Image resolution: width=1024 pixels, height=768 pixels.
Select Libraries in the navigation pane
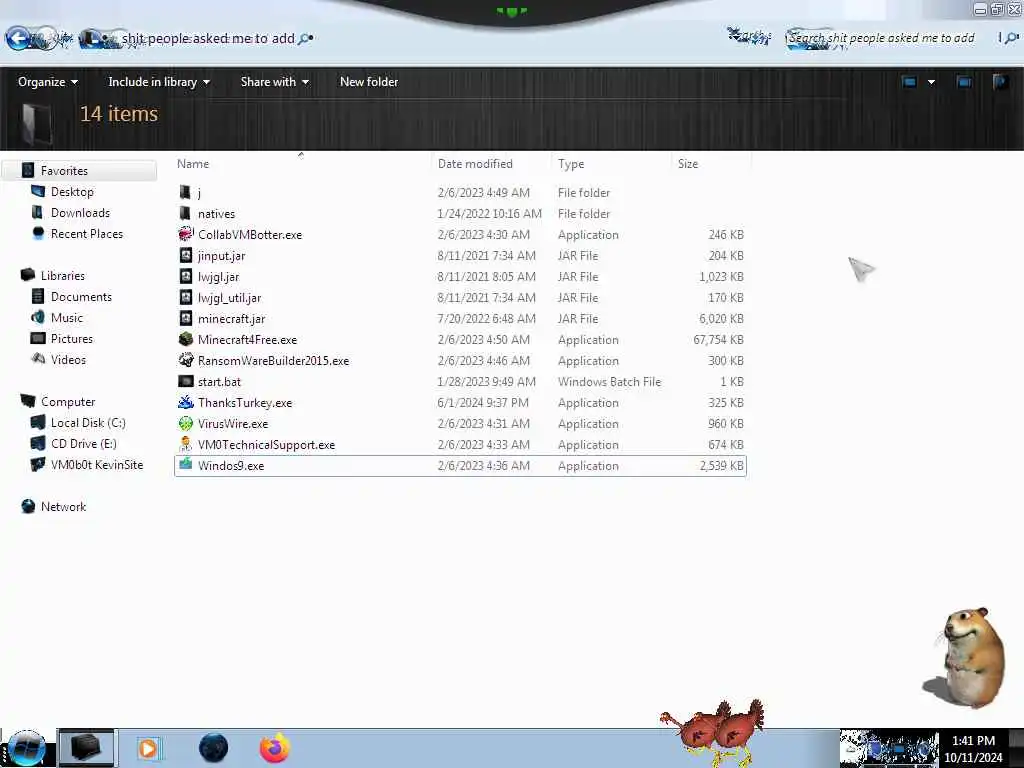point(63,276)
